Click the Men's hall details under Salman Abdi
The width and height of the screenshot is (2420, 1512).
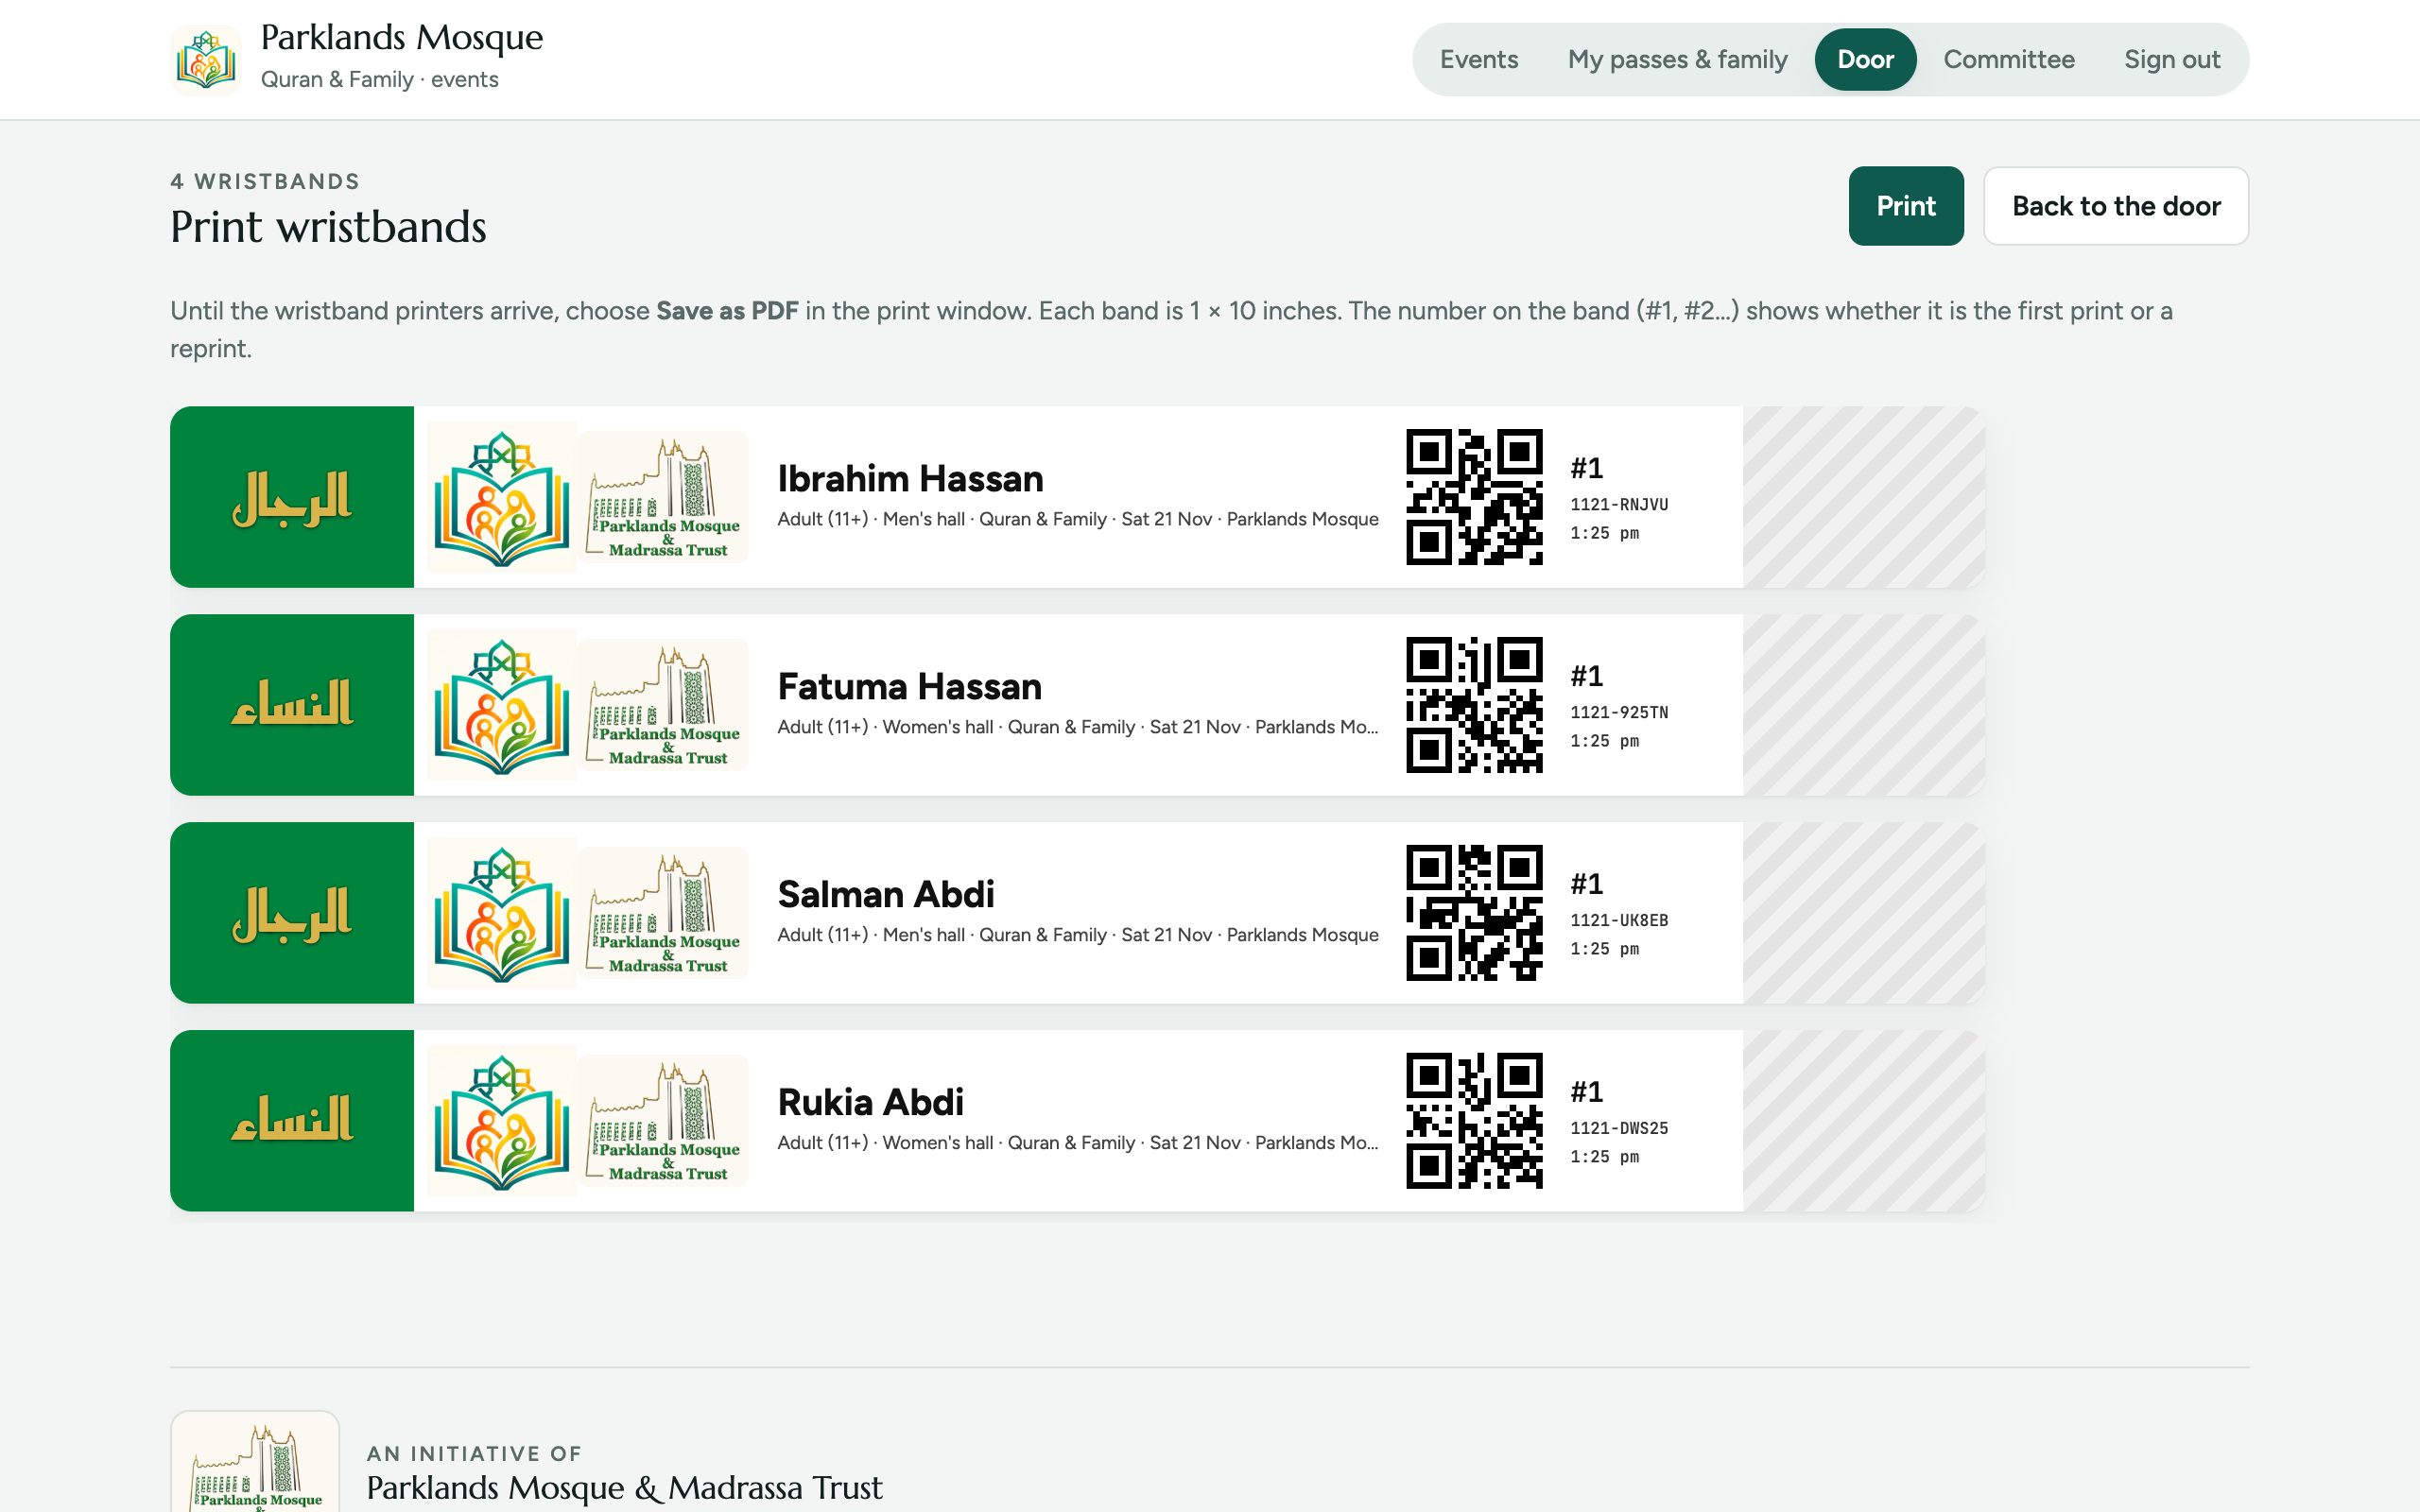[x=1078, y=935]
